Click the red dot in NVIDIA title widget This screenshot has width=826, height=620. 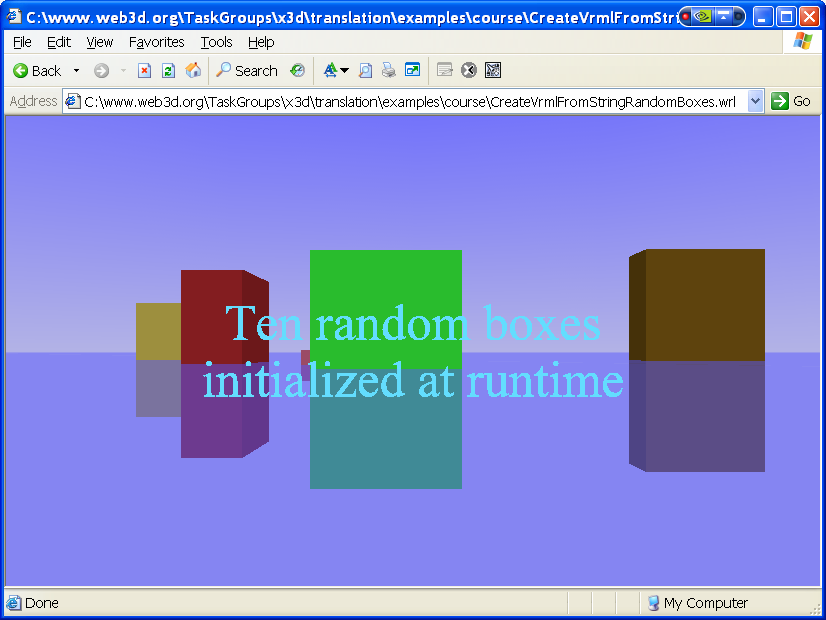click(x=686, y=16)
